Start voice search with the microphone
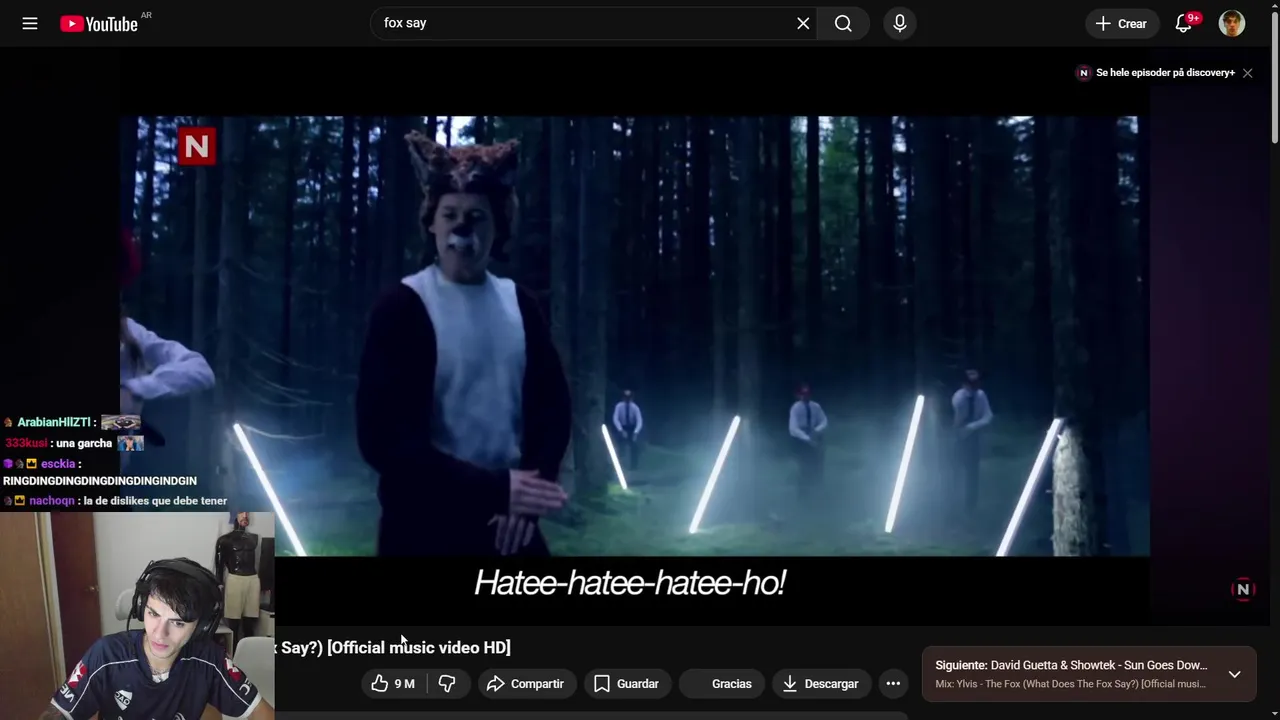Viewport: 1280px width, 720px height. click(899, 23)
